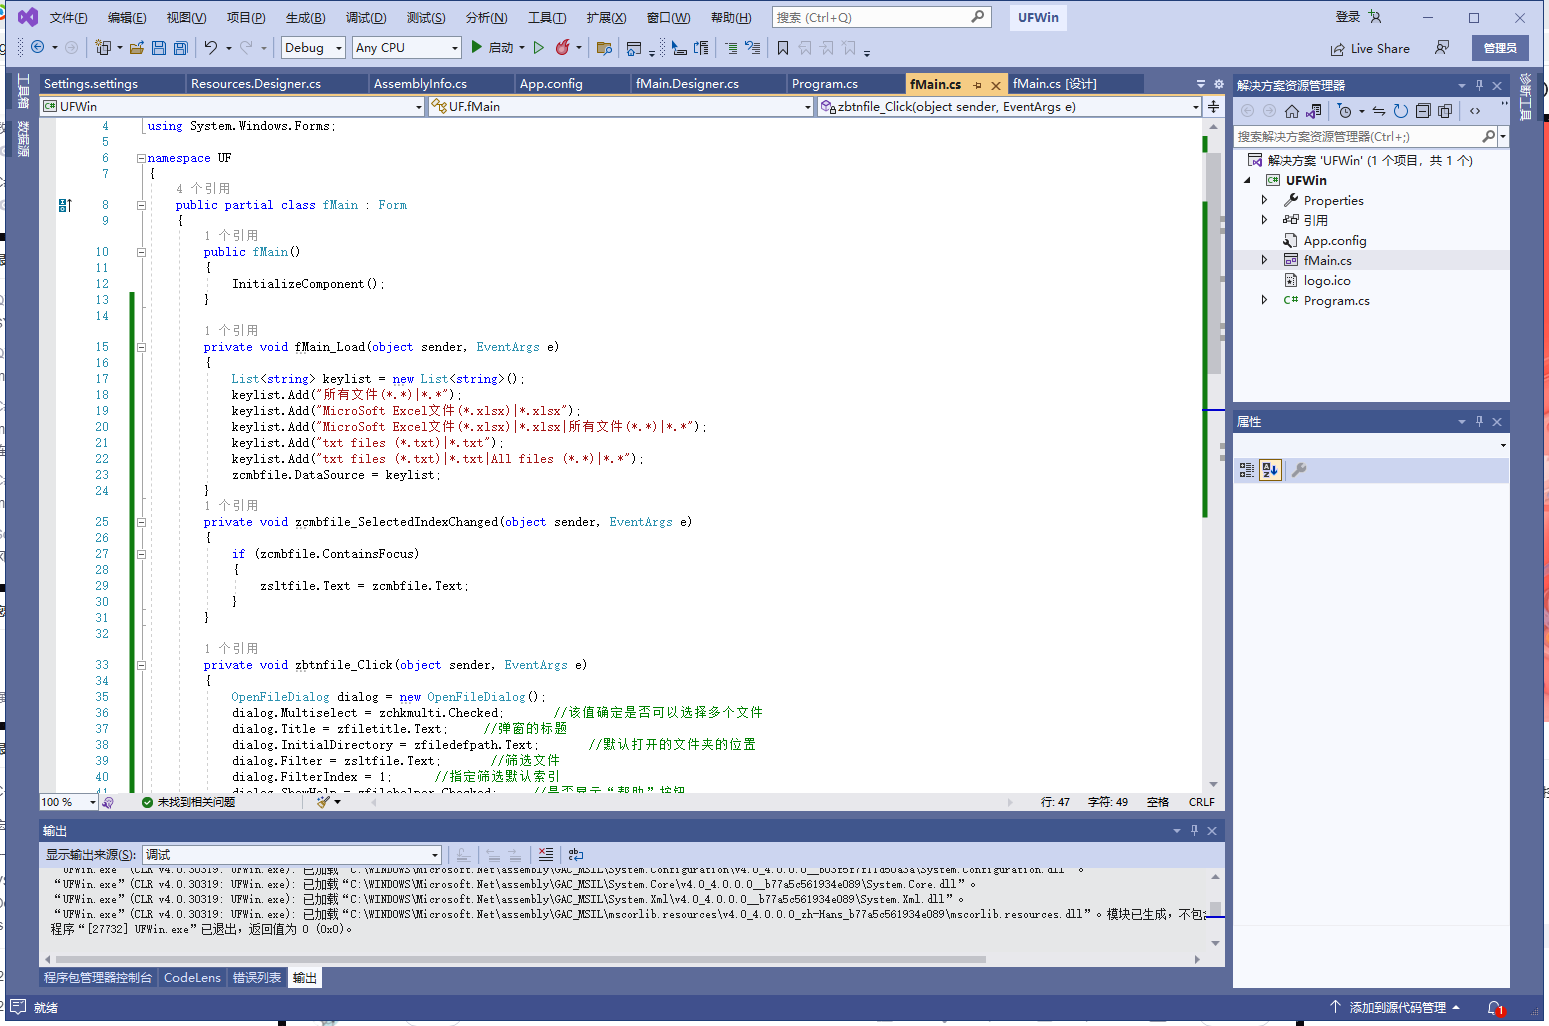This screenshot has height=1026, width=1549.
Task: Toggle word wrap in Output window
Action: pyautogui.click(x=575, y=855)
